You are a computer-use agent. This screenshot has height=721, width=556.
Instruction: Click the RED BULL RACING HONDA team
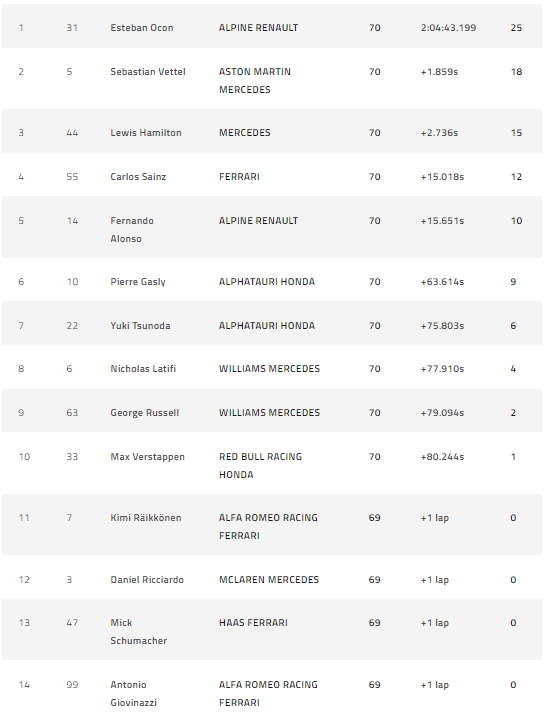pyautogui.click(x=260, y=465)
